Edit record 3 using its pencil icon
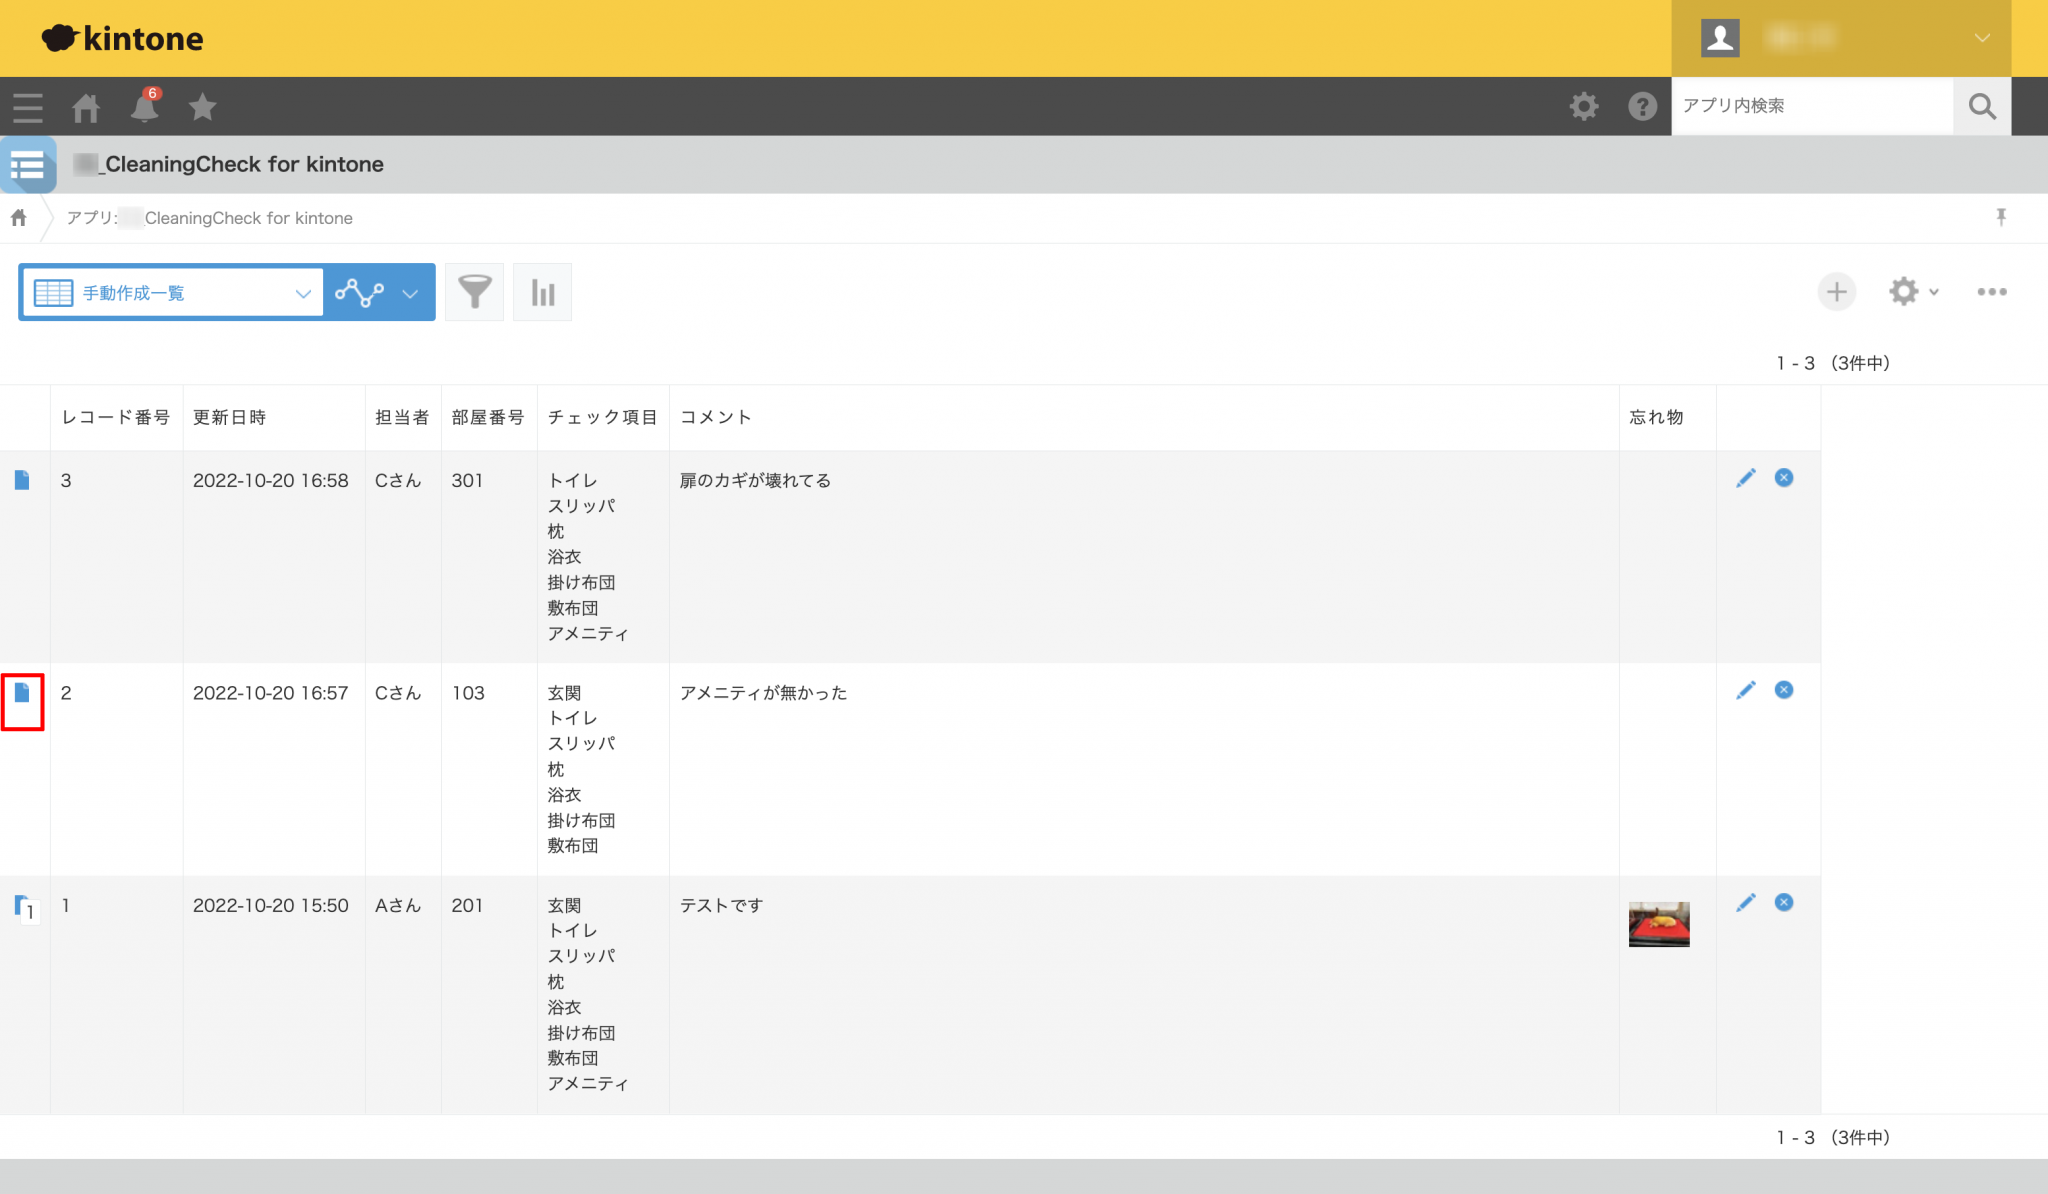The image size is (2048, 1194). coord(1746,478)
